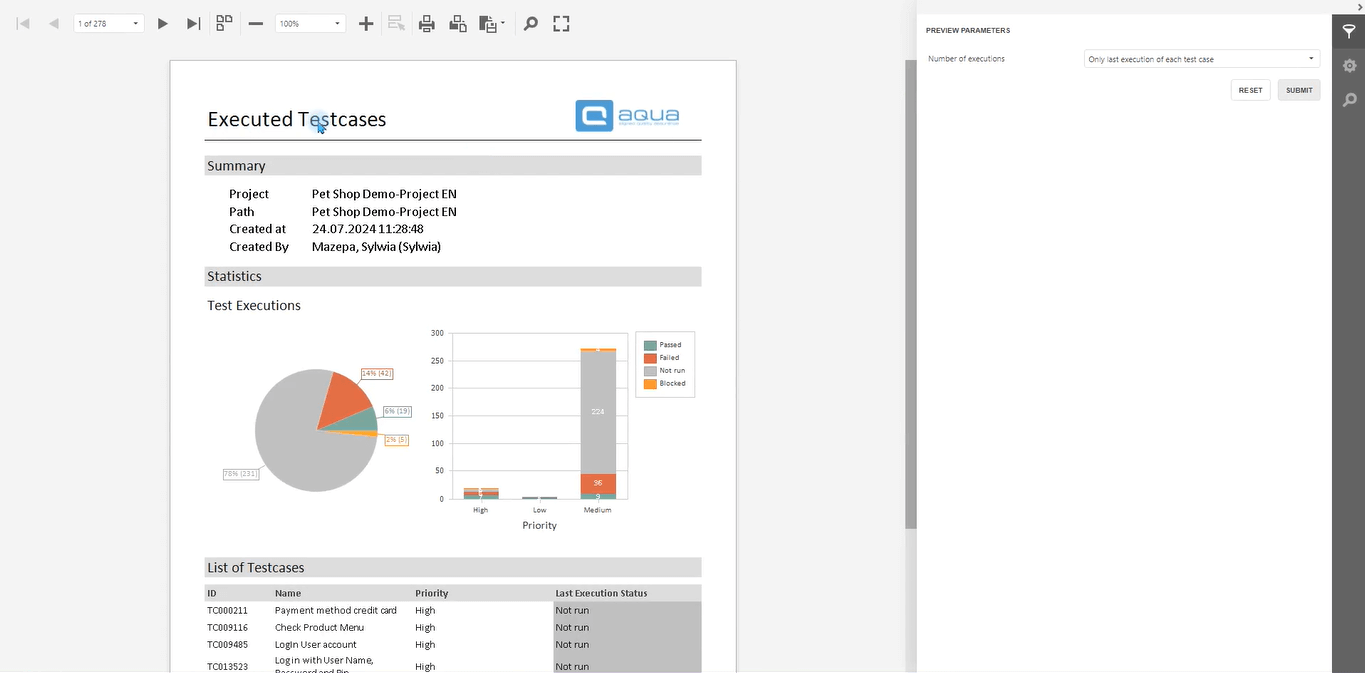Toggle multi-page view mode
Image resolution: width=1365 pixels, height=673 pixels.
[x=225, y=23]
